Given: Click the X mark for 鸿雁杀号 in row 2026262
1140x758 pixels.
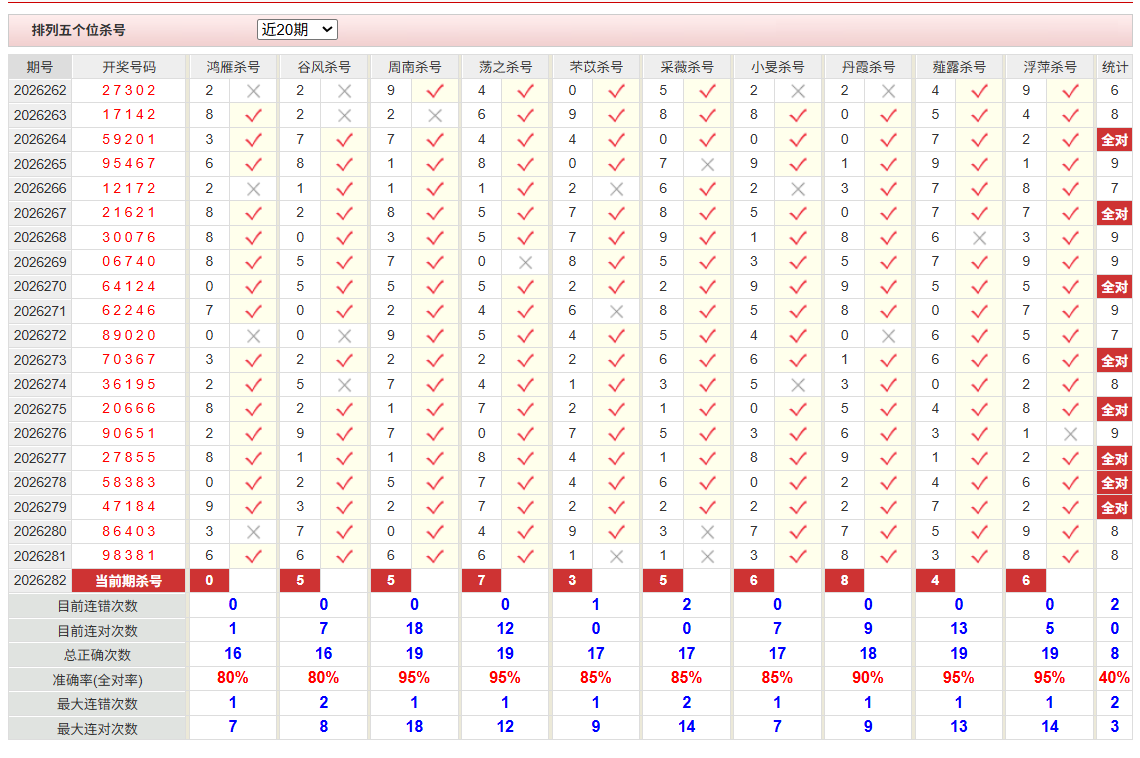Looking at the screenshot, I should [253, 92].
